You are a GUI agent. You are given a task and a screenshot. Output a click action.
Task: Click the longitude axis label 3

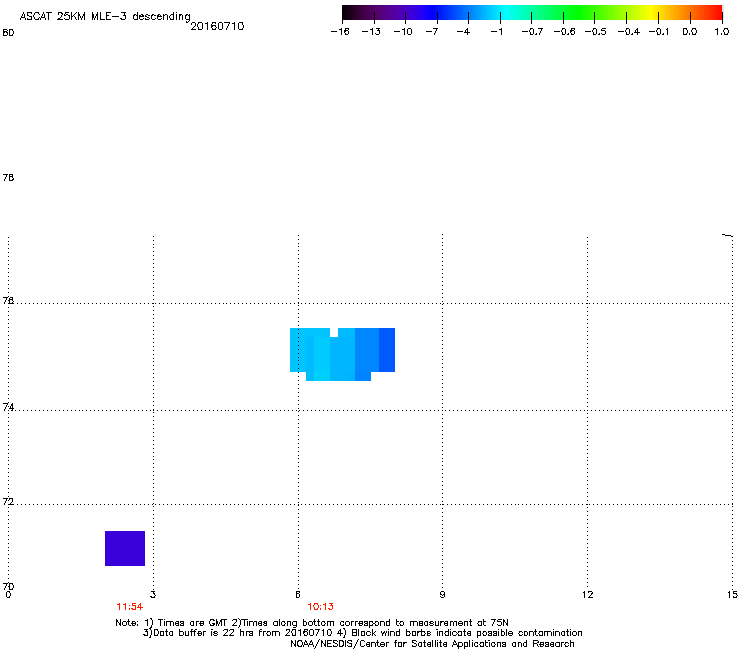pyautogui.click(x=153, y=594)
